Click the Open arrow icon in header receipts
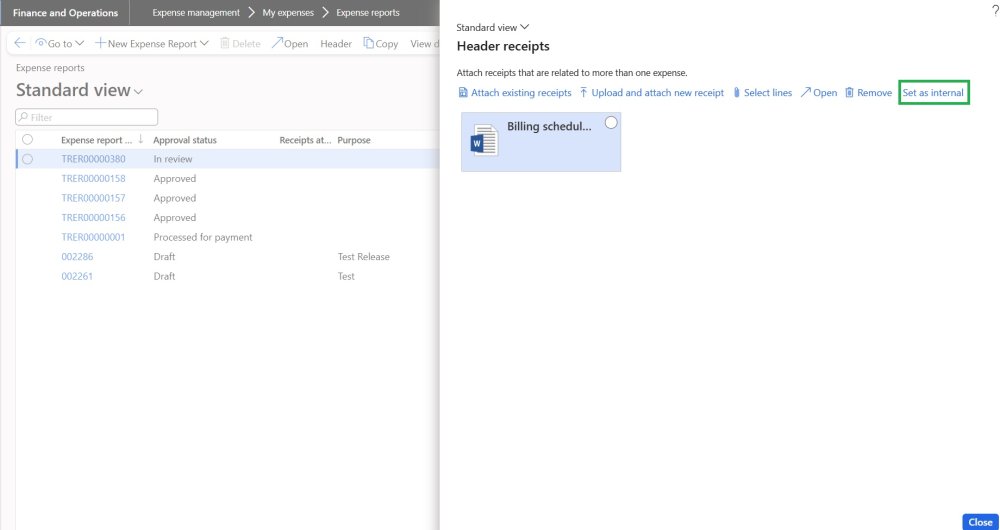 pos(805,93)
